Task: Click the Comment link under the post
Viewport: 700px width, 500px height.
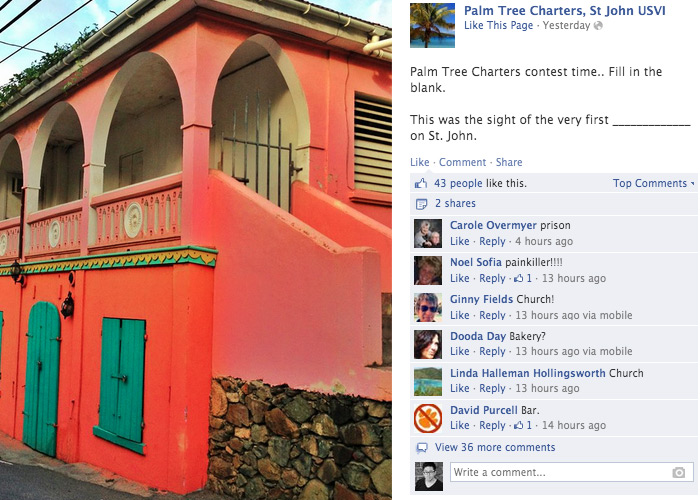Action: coord(462,162)
